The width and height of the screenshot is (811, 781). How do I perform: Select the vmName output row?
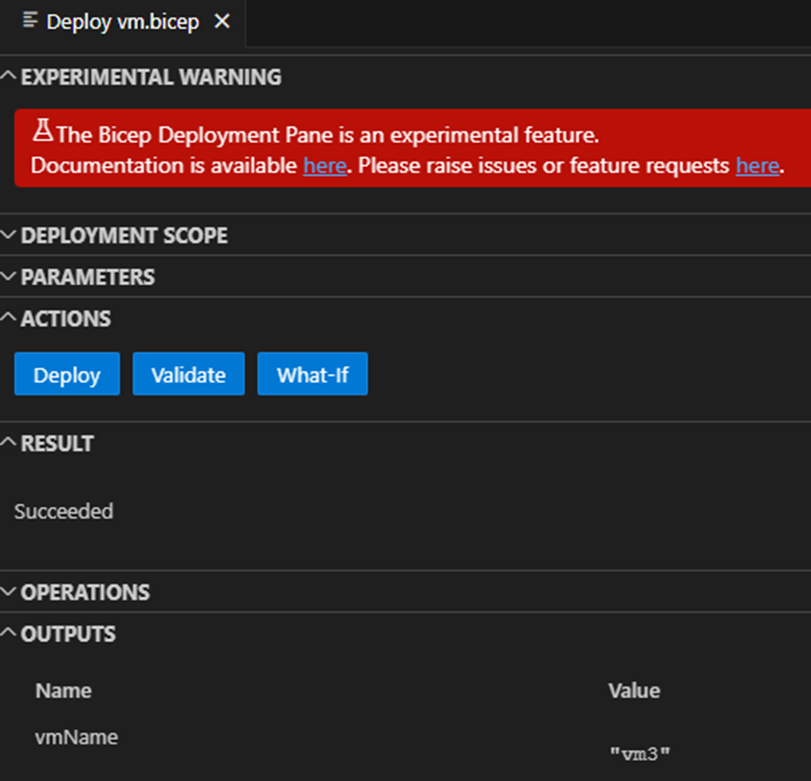(x=76, y=738)
